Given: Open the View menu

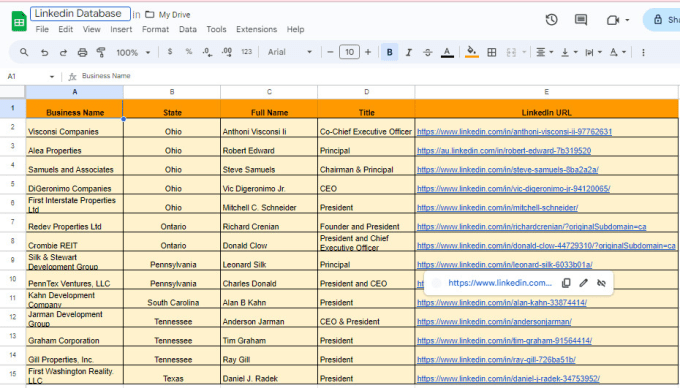Looking at the screenshot, I should [x=92, y=29].
